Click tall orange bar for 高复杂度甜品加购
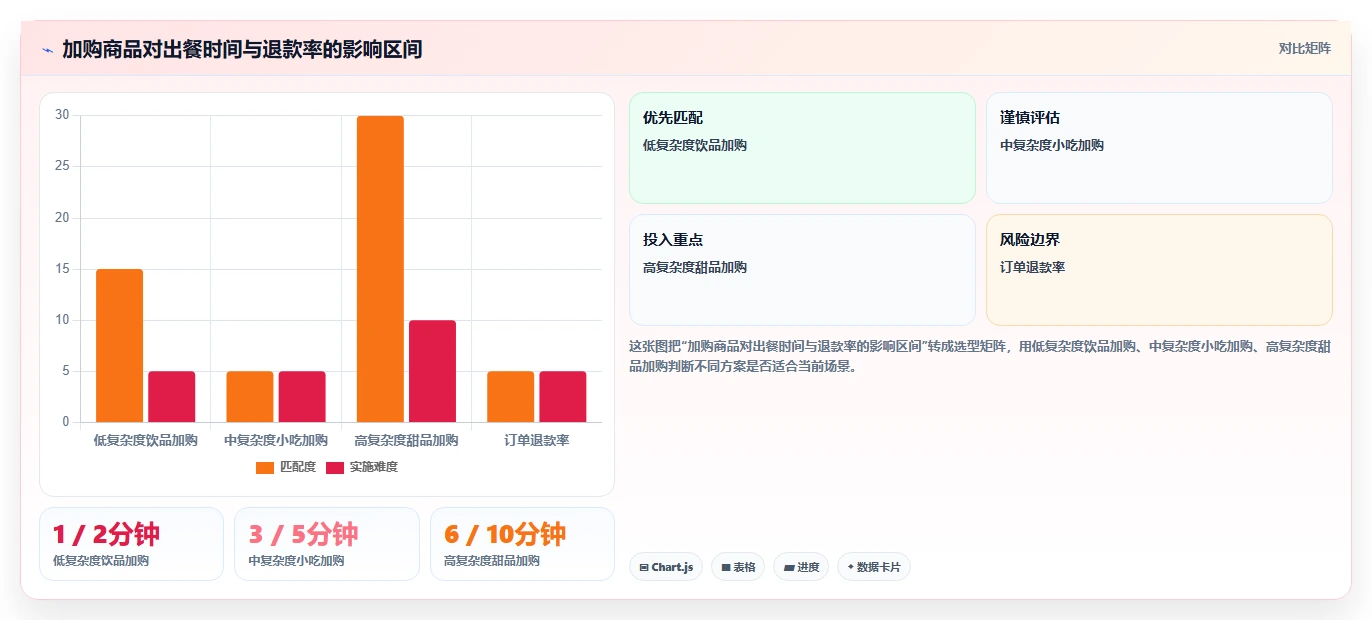The width and height of the screenshot is (1372, 620). pos(380,269)
